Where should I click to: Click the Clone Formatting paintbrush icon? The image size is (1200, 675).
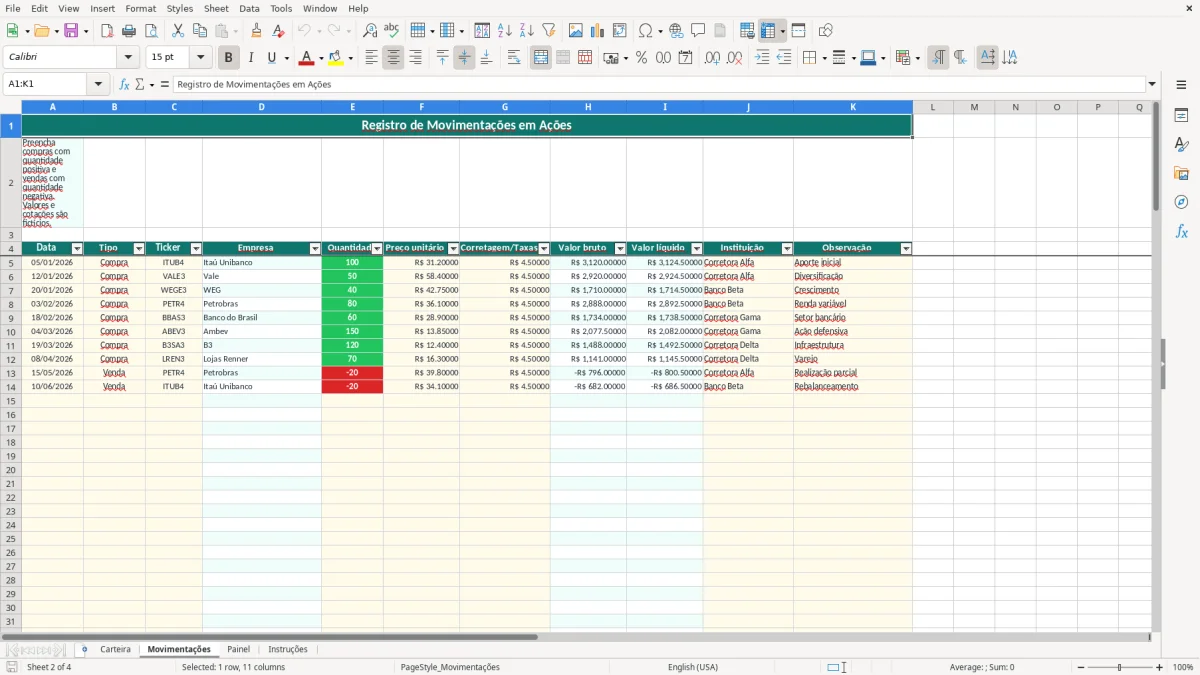click(x=257, y=31)
